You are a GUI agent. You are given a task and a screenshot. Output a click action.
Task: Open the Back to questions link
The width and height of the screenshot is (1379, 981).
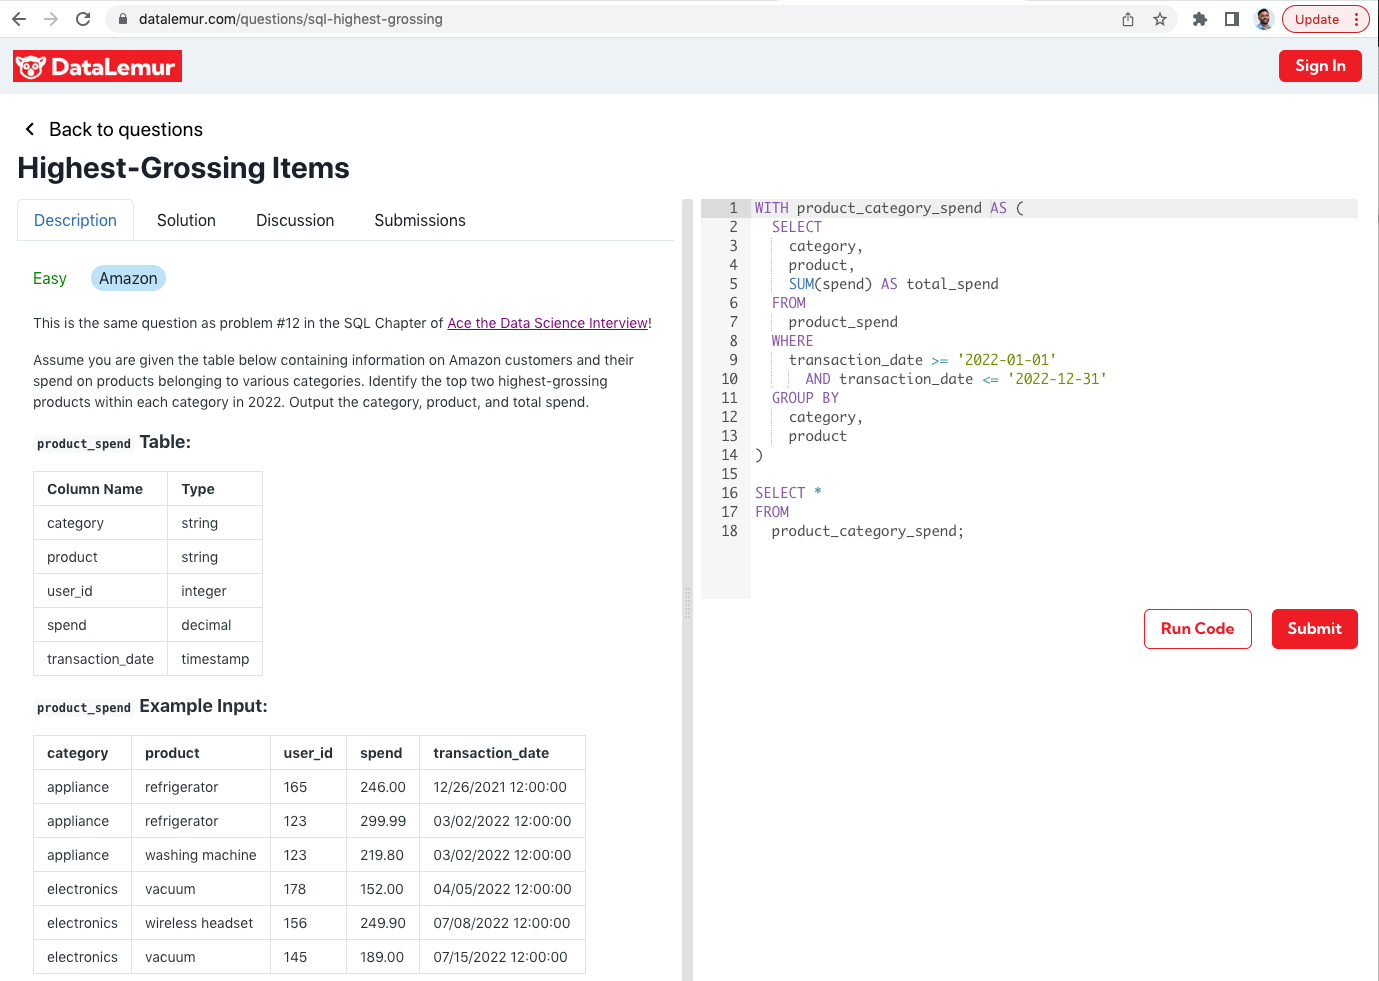pyautogui.click(x=126, y=129)
